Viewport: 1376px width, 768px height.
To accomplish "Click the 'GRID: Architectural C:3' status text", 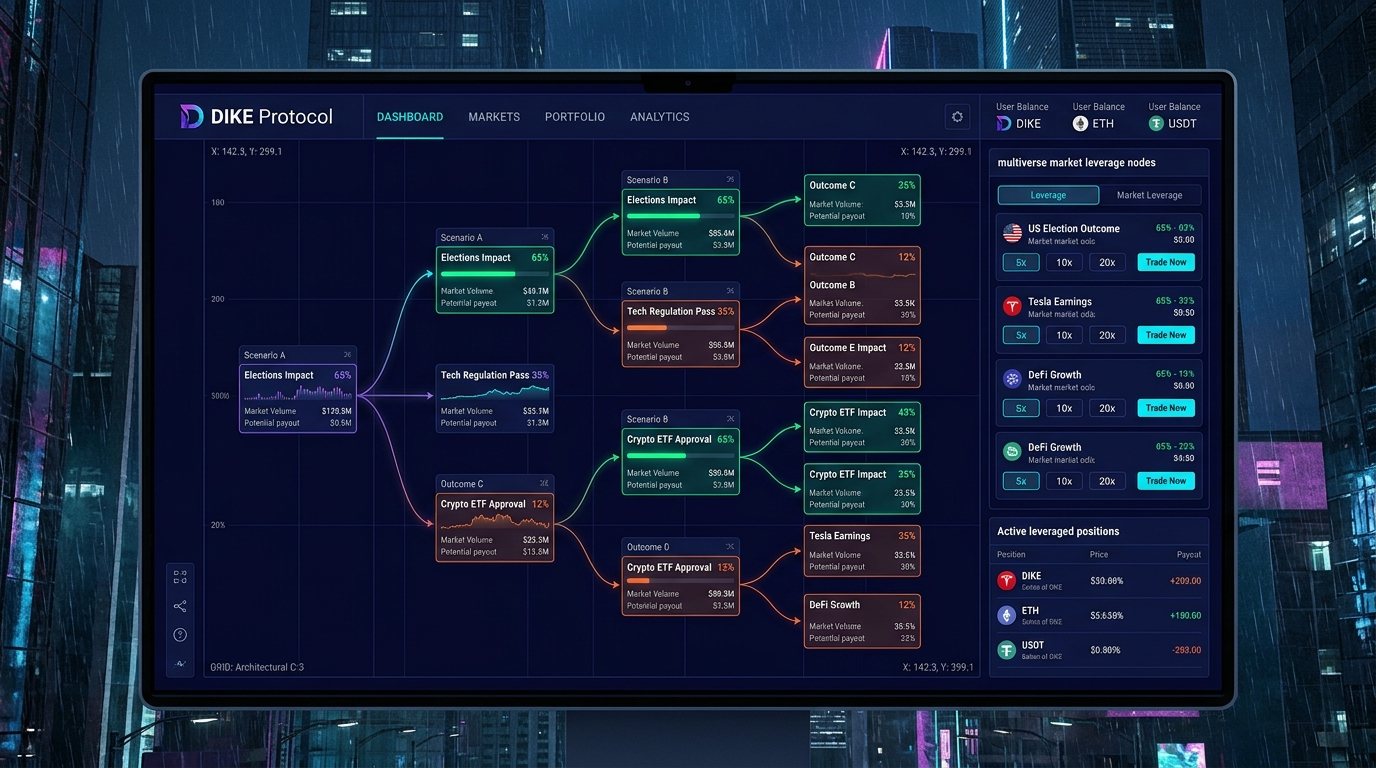I will coord(257,667).
